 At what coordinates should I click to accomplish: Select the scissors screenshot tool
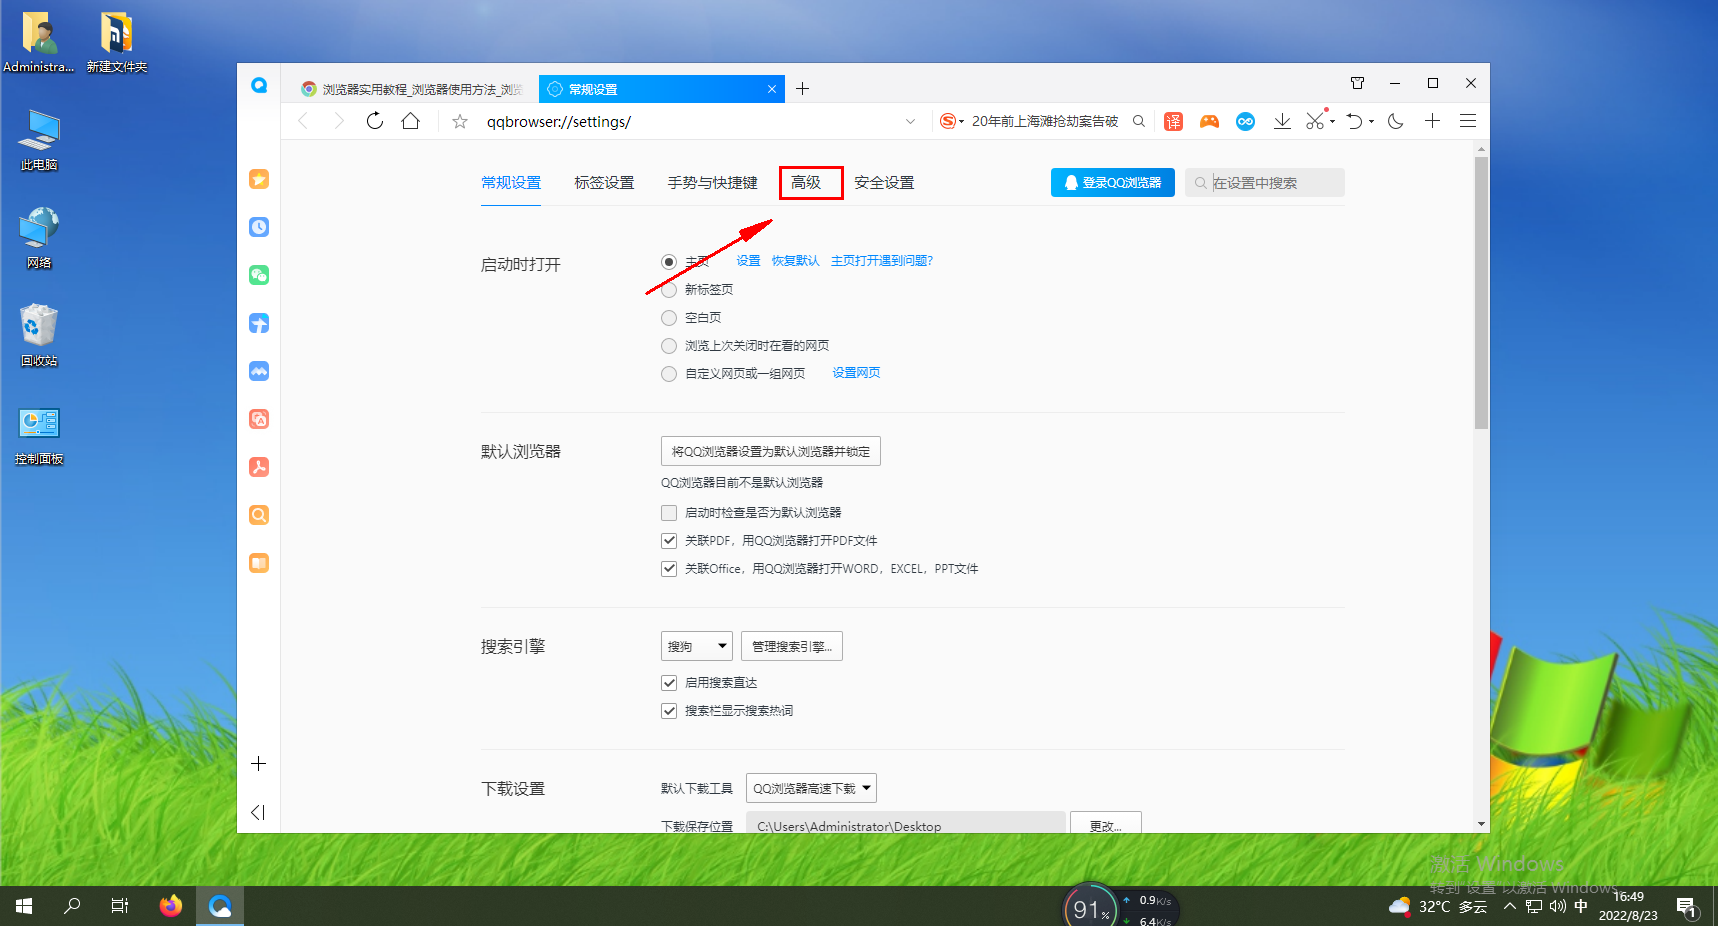pyautogui.click(x=1316, y=121)
